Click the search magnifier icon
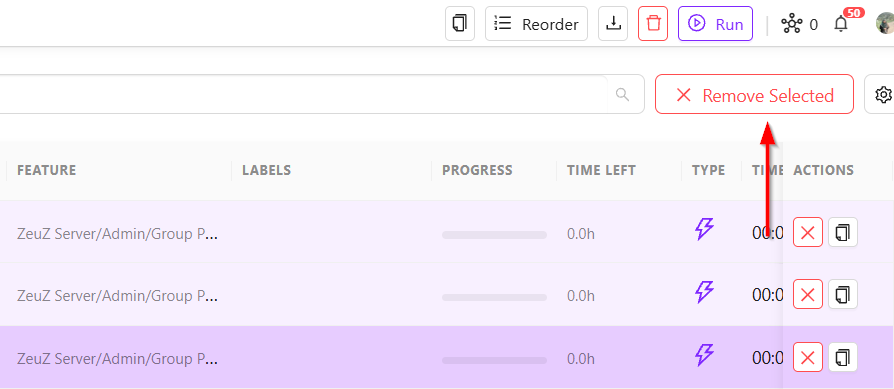894x389 pixels. 623,94
